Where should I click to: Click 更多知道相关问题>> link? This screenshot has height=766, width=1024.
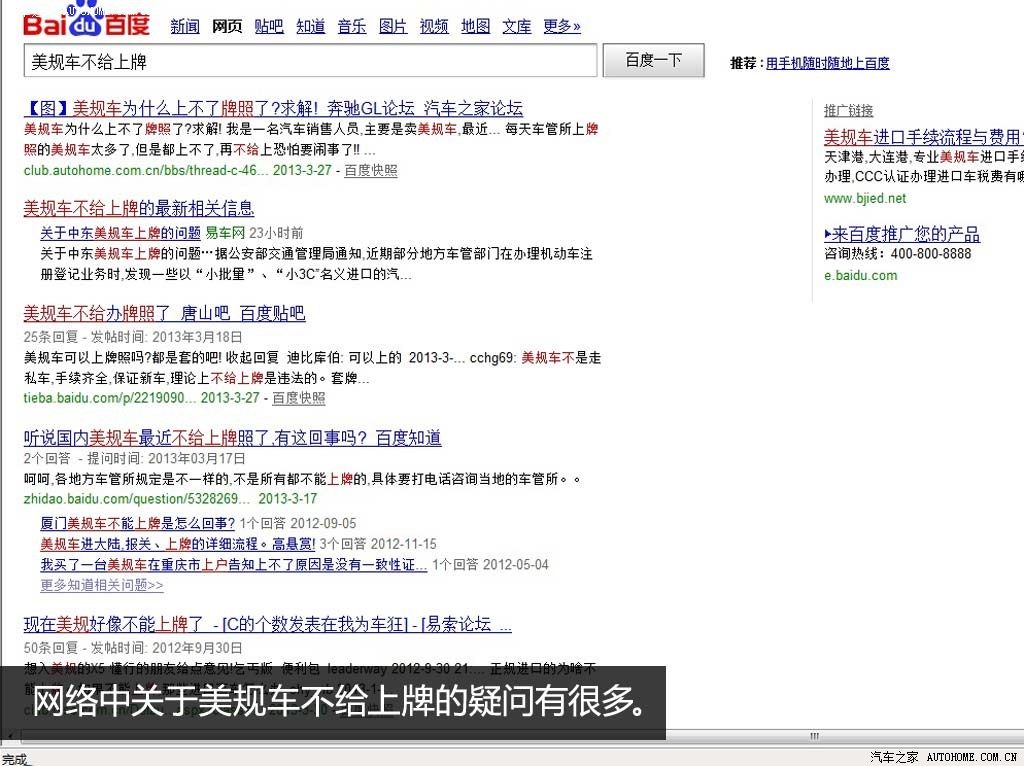coord(102,585)
